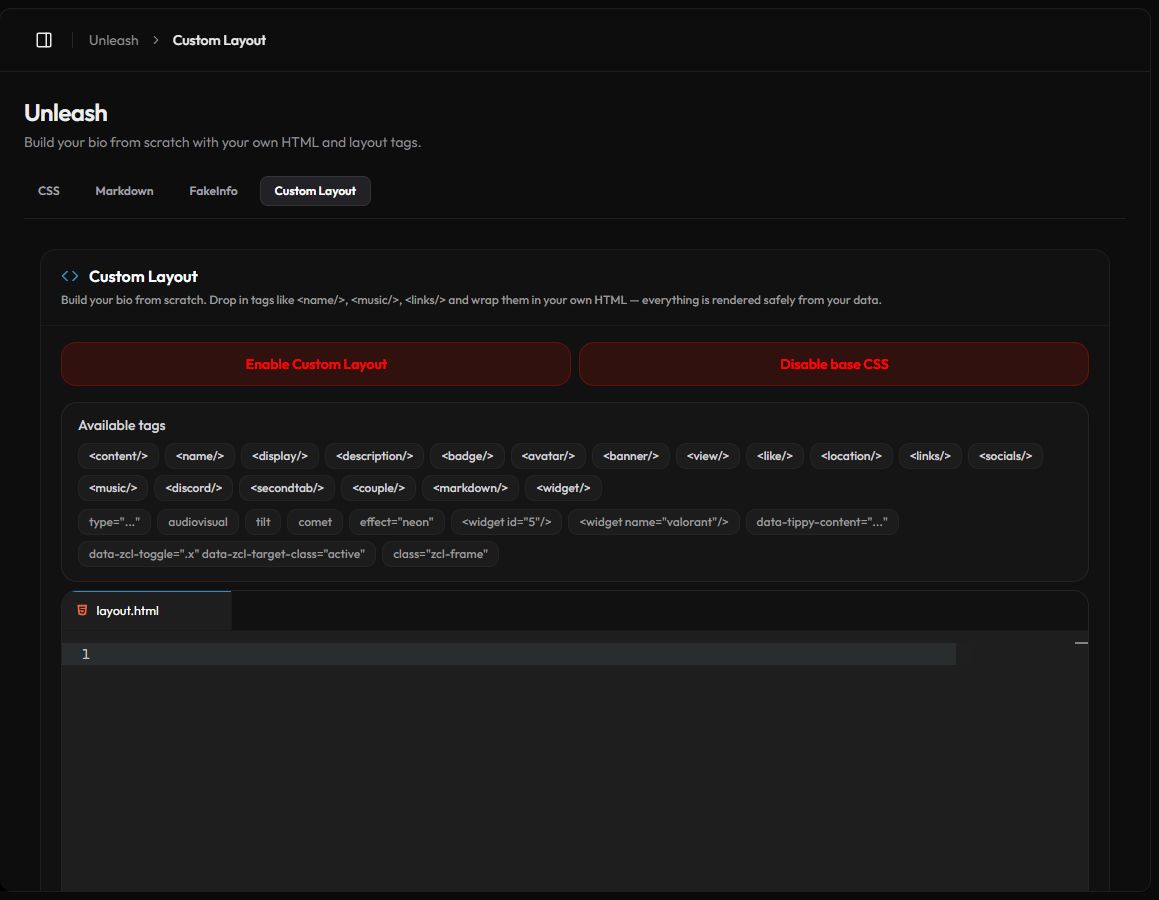Click the <banner/> tag chip
This screenshot has width=1159, height=900.
631,456
